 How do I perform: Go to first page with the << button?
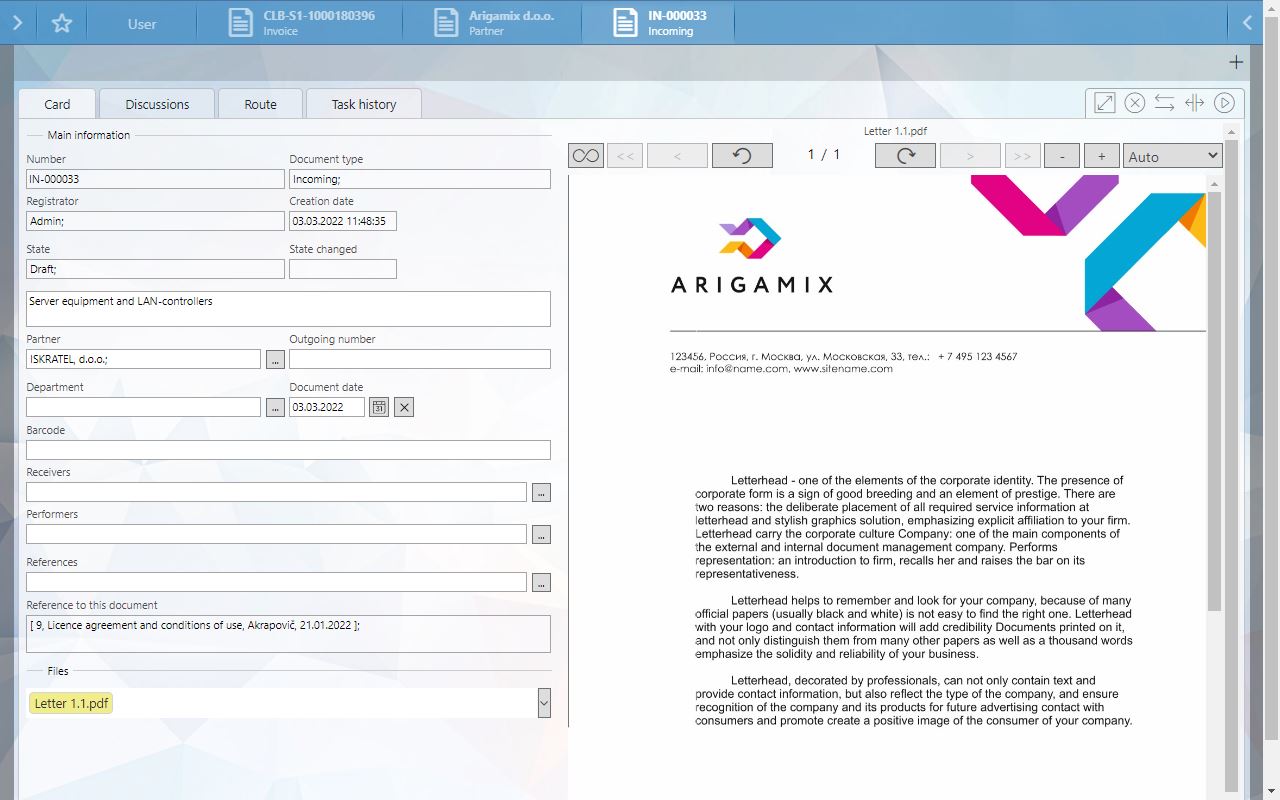click(x=625, y=155)
